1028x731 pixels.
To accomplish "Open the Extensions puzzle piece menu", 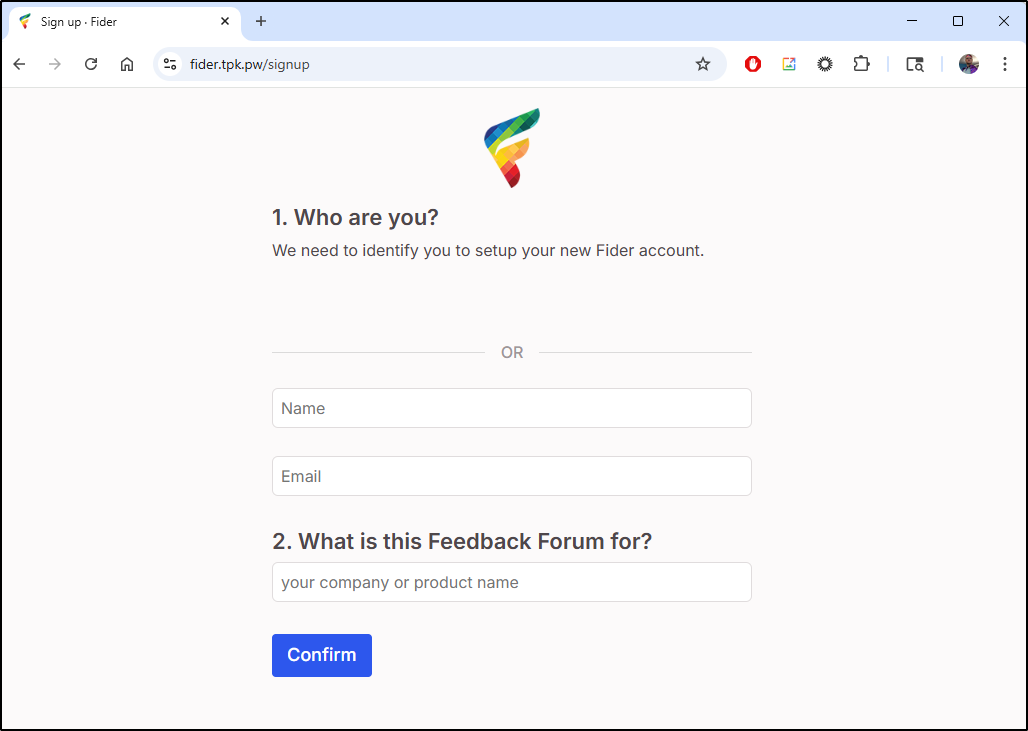I will point(861,64).
